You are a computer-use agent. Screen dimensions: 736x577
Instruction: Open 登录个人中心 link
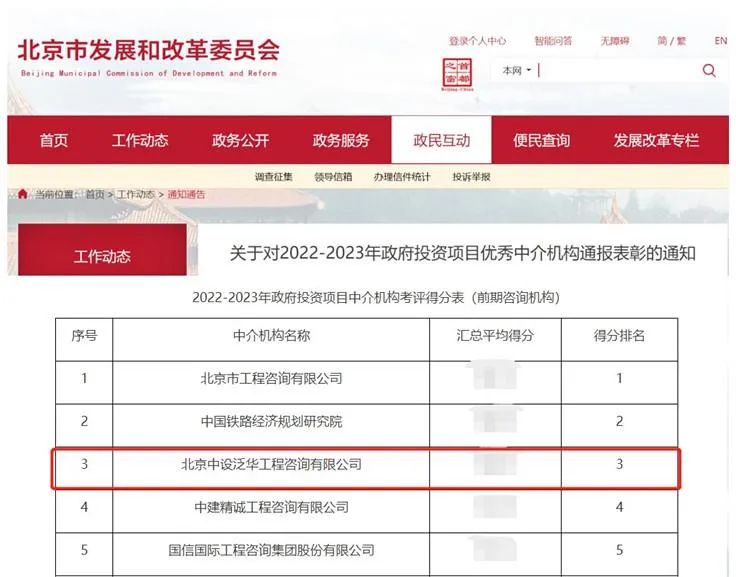[x=477, y=41]
